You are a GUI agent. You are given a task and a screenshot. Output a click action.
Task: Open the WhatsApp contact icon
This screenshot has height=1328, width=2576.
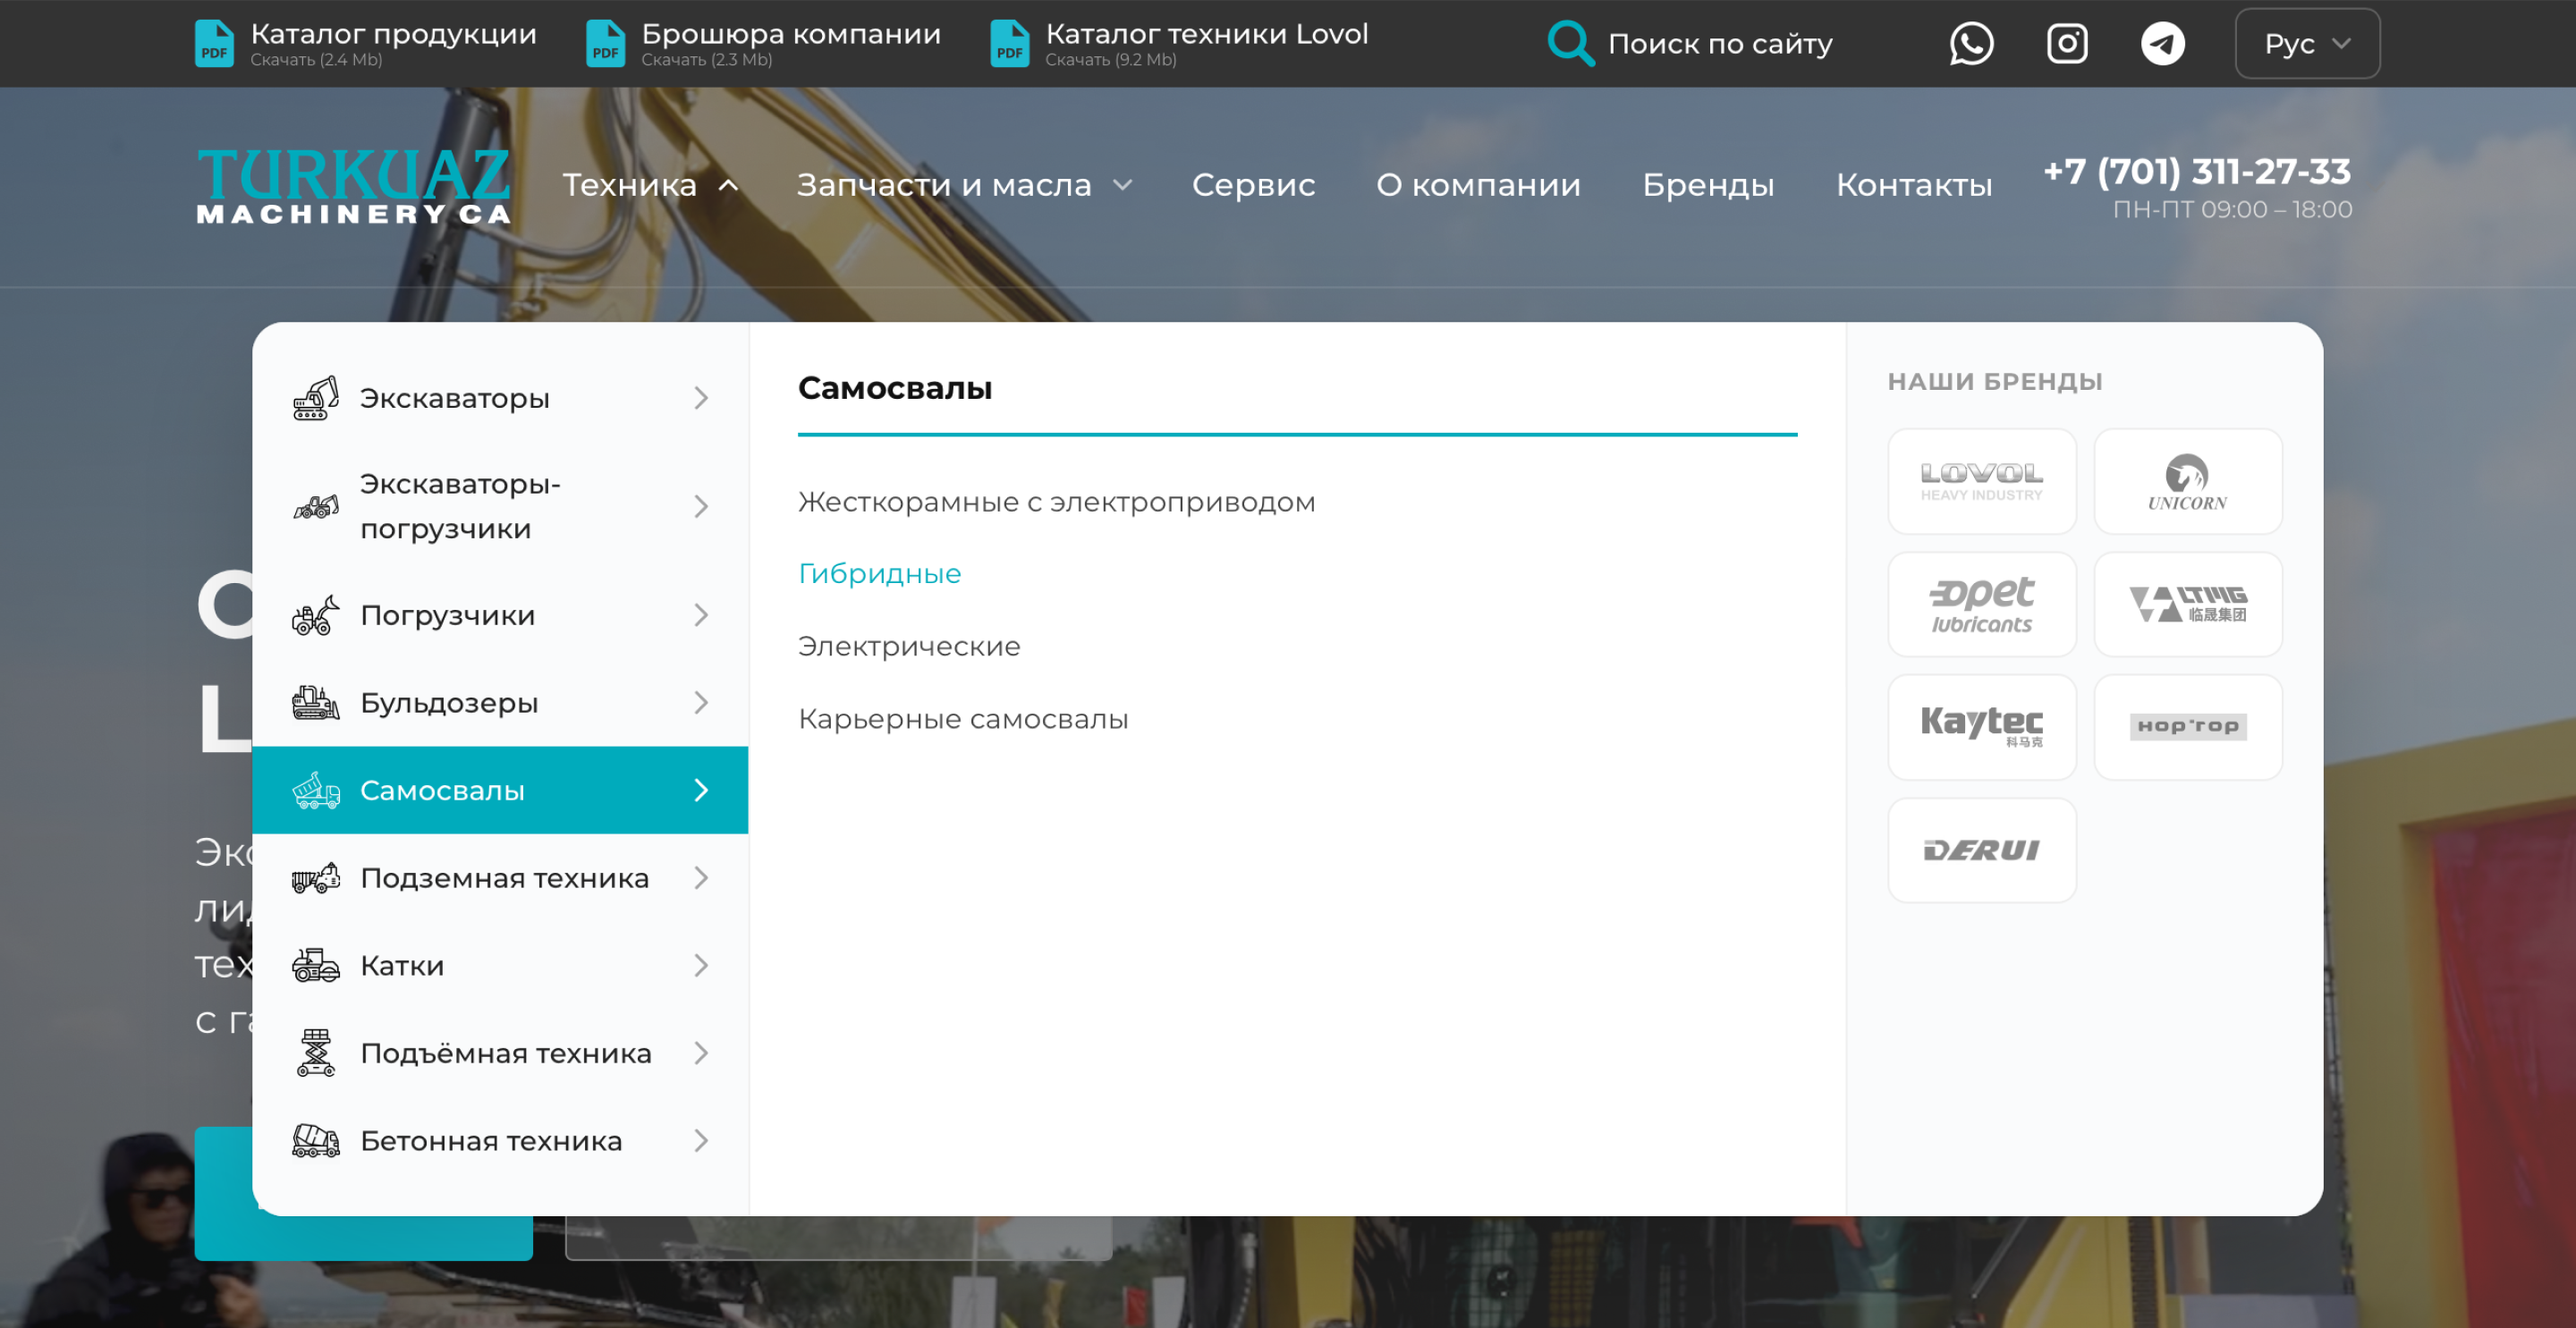(1971, 43)
